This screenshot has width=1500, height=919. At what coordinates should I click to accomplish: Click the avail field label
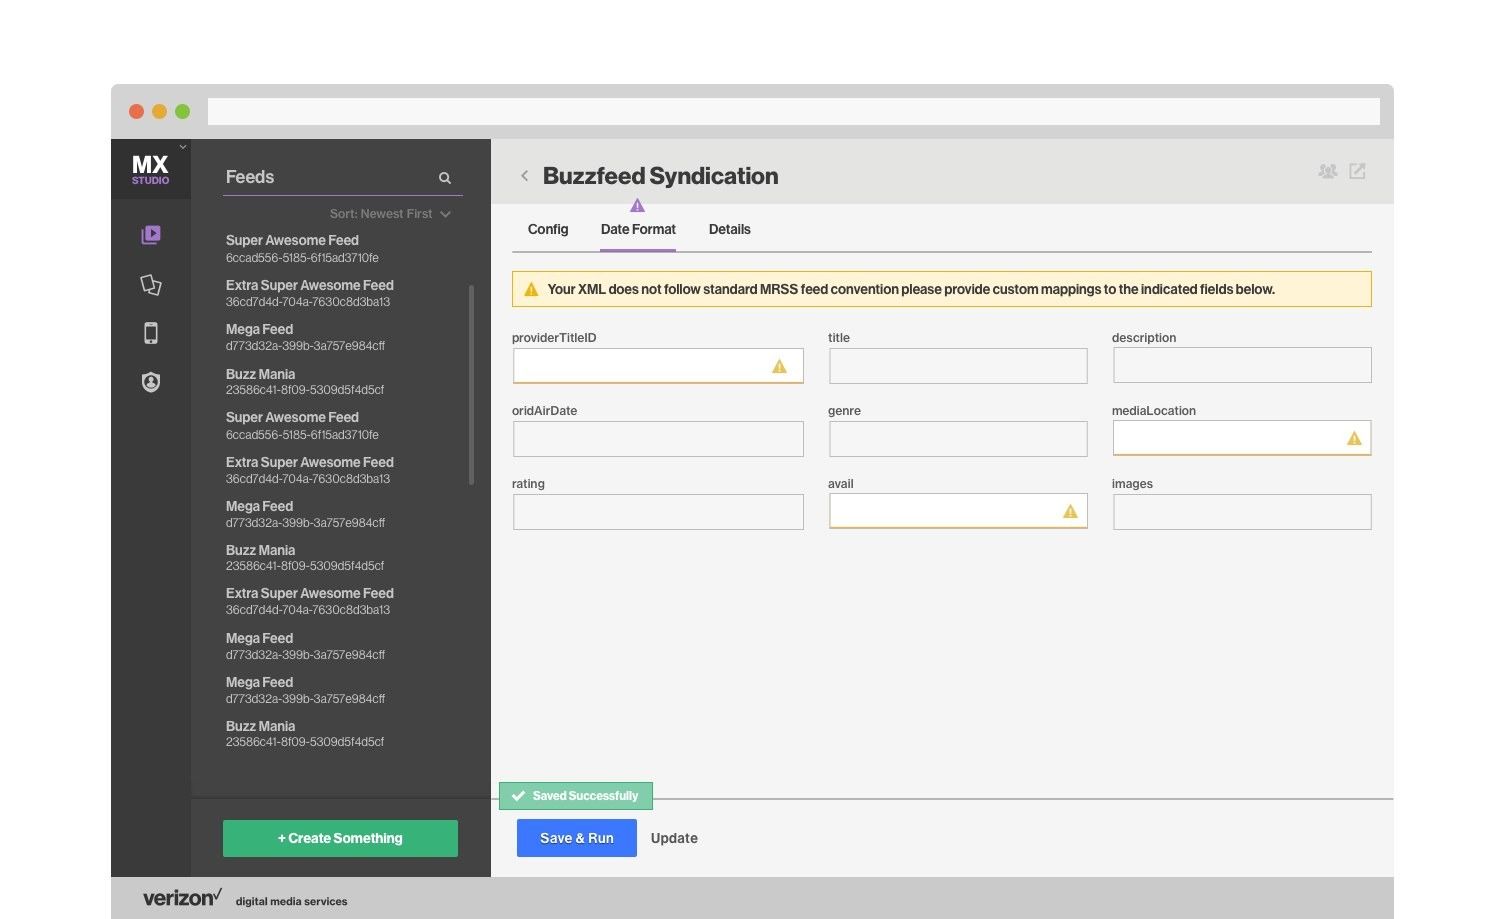841,484
